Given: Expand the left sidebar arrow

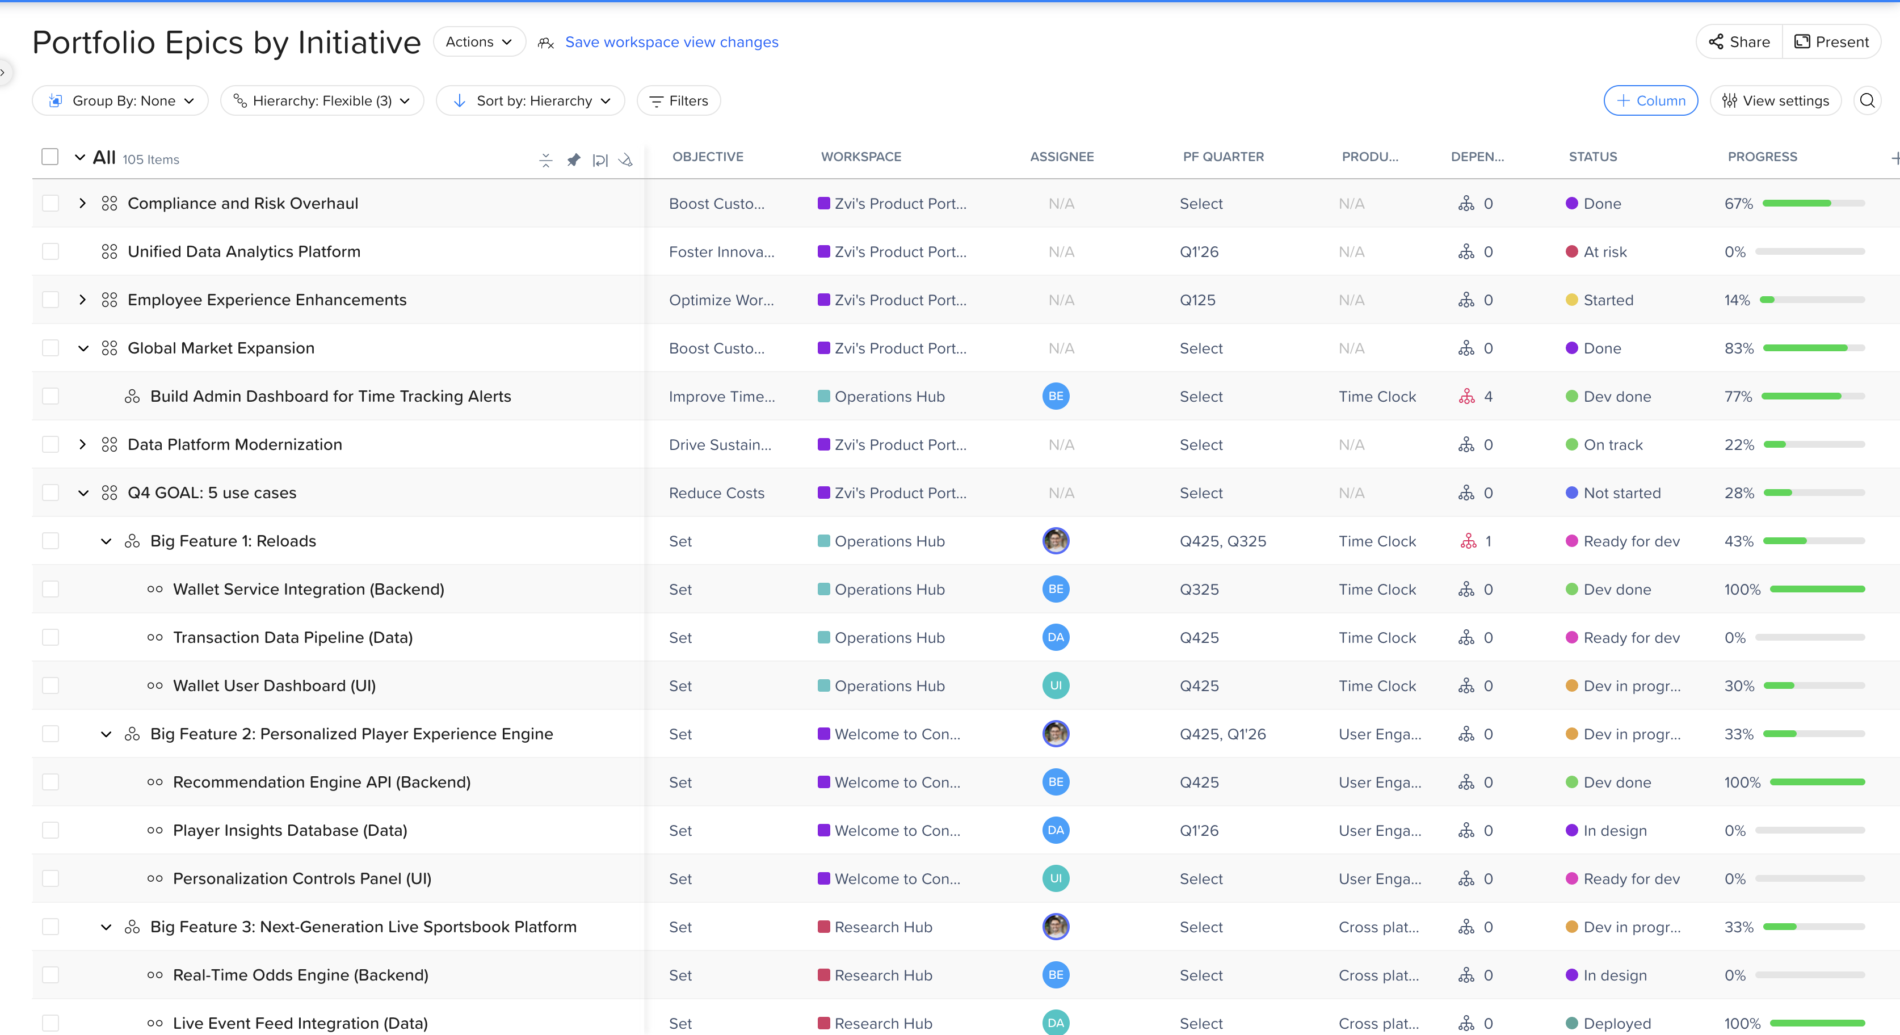Looking at the screenshot, I should point(4,72).
